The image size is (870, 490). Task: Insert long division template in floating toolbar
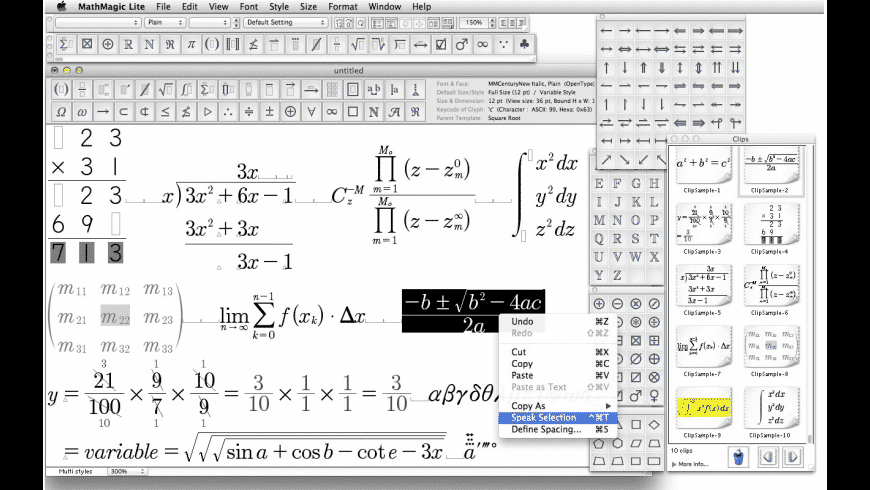click(399, 44)
